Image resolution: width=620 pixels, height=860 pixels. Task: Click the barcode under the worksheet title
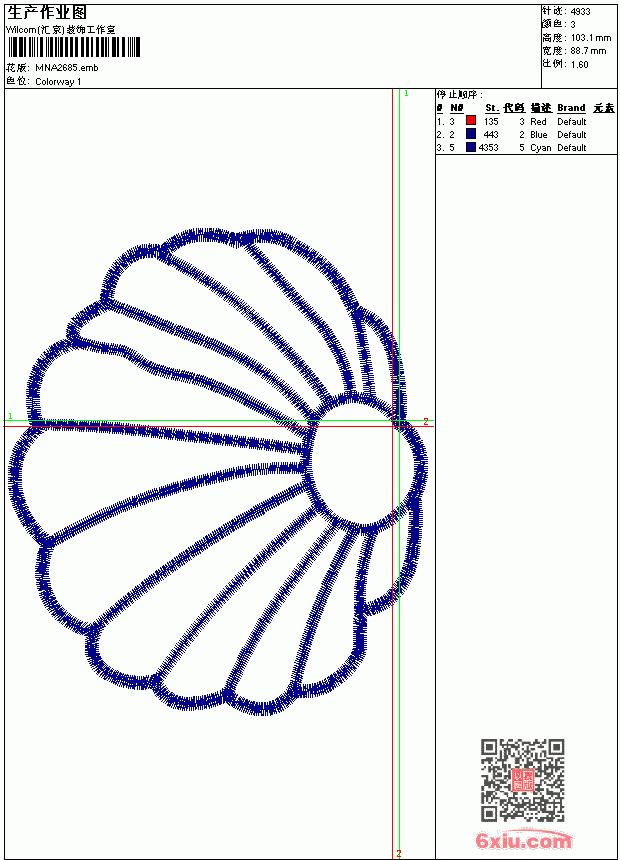click(74, 47)
